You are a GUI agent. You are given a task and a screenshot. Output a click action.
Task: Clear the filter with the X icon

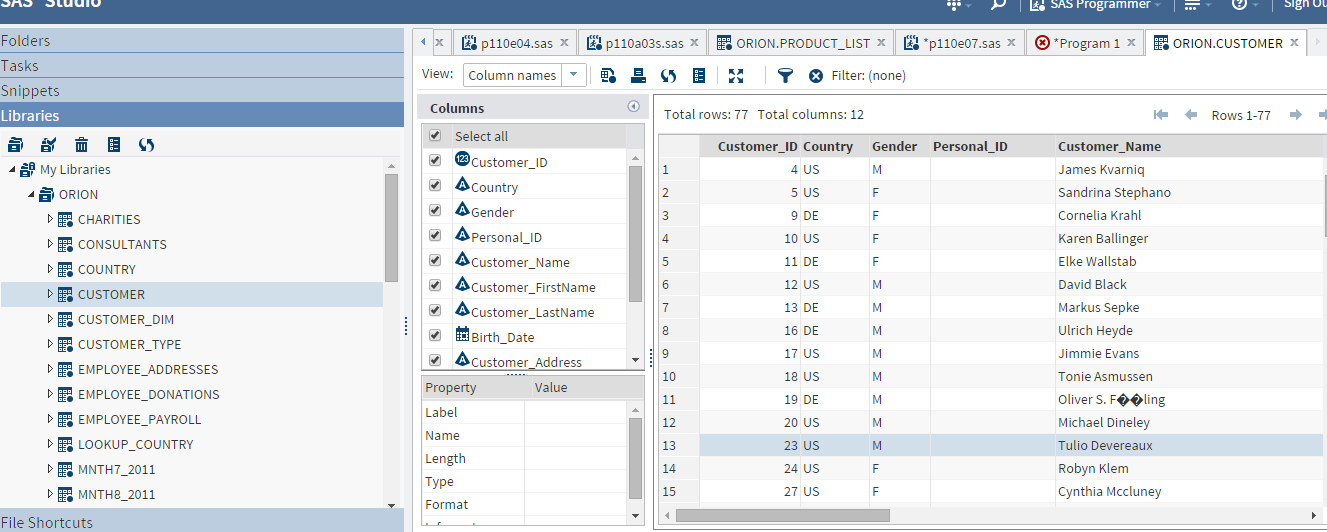point(816,75)
